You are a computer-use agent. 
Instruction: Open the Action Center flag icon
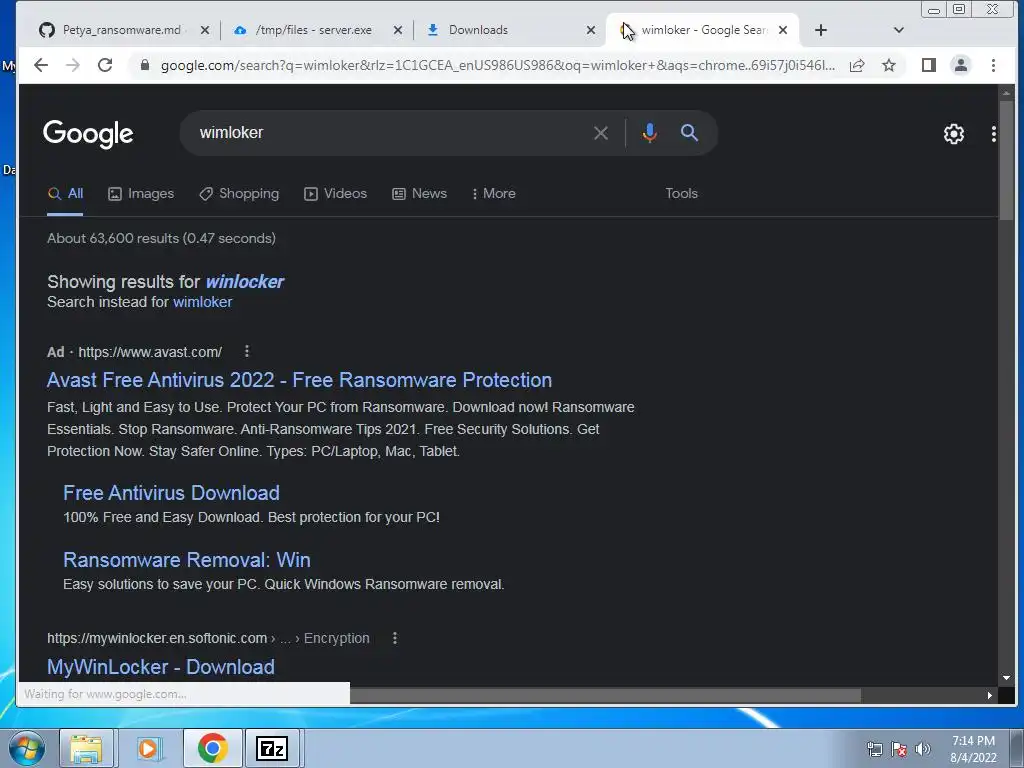(x=899, y=749)
